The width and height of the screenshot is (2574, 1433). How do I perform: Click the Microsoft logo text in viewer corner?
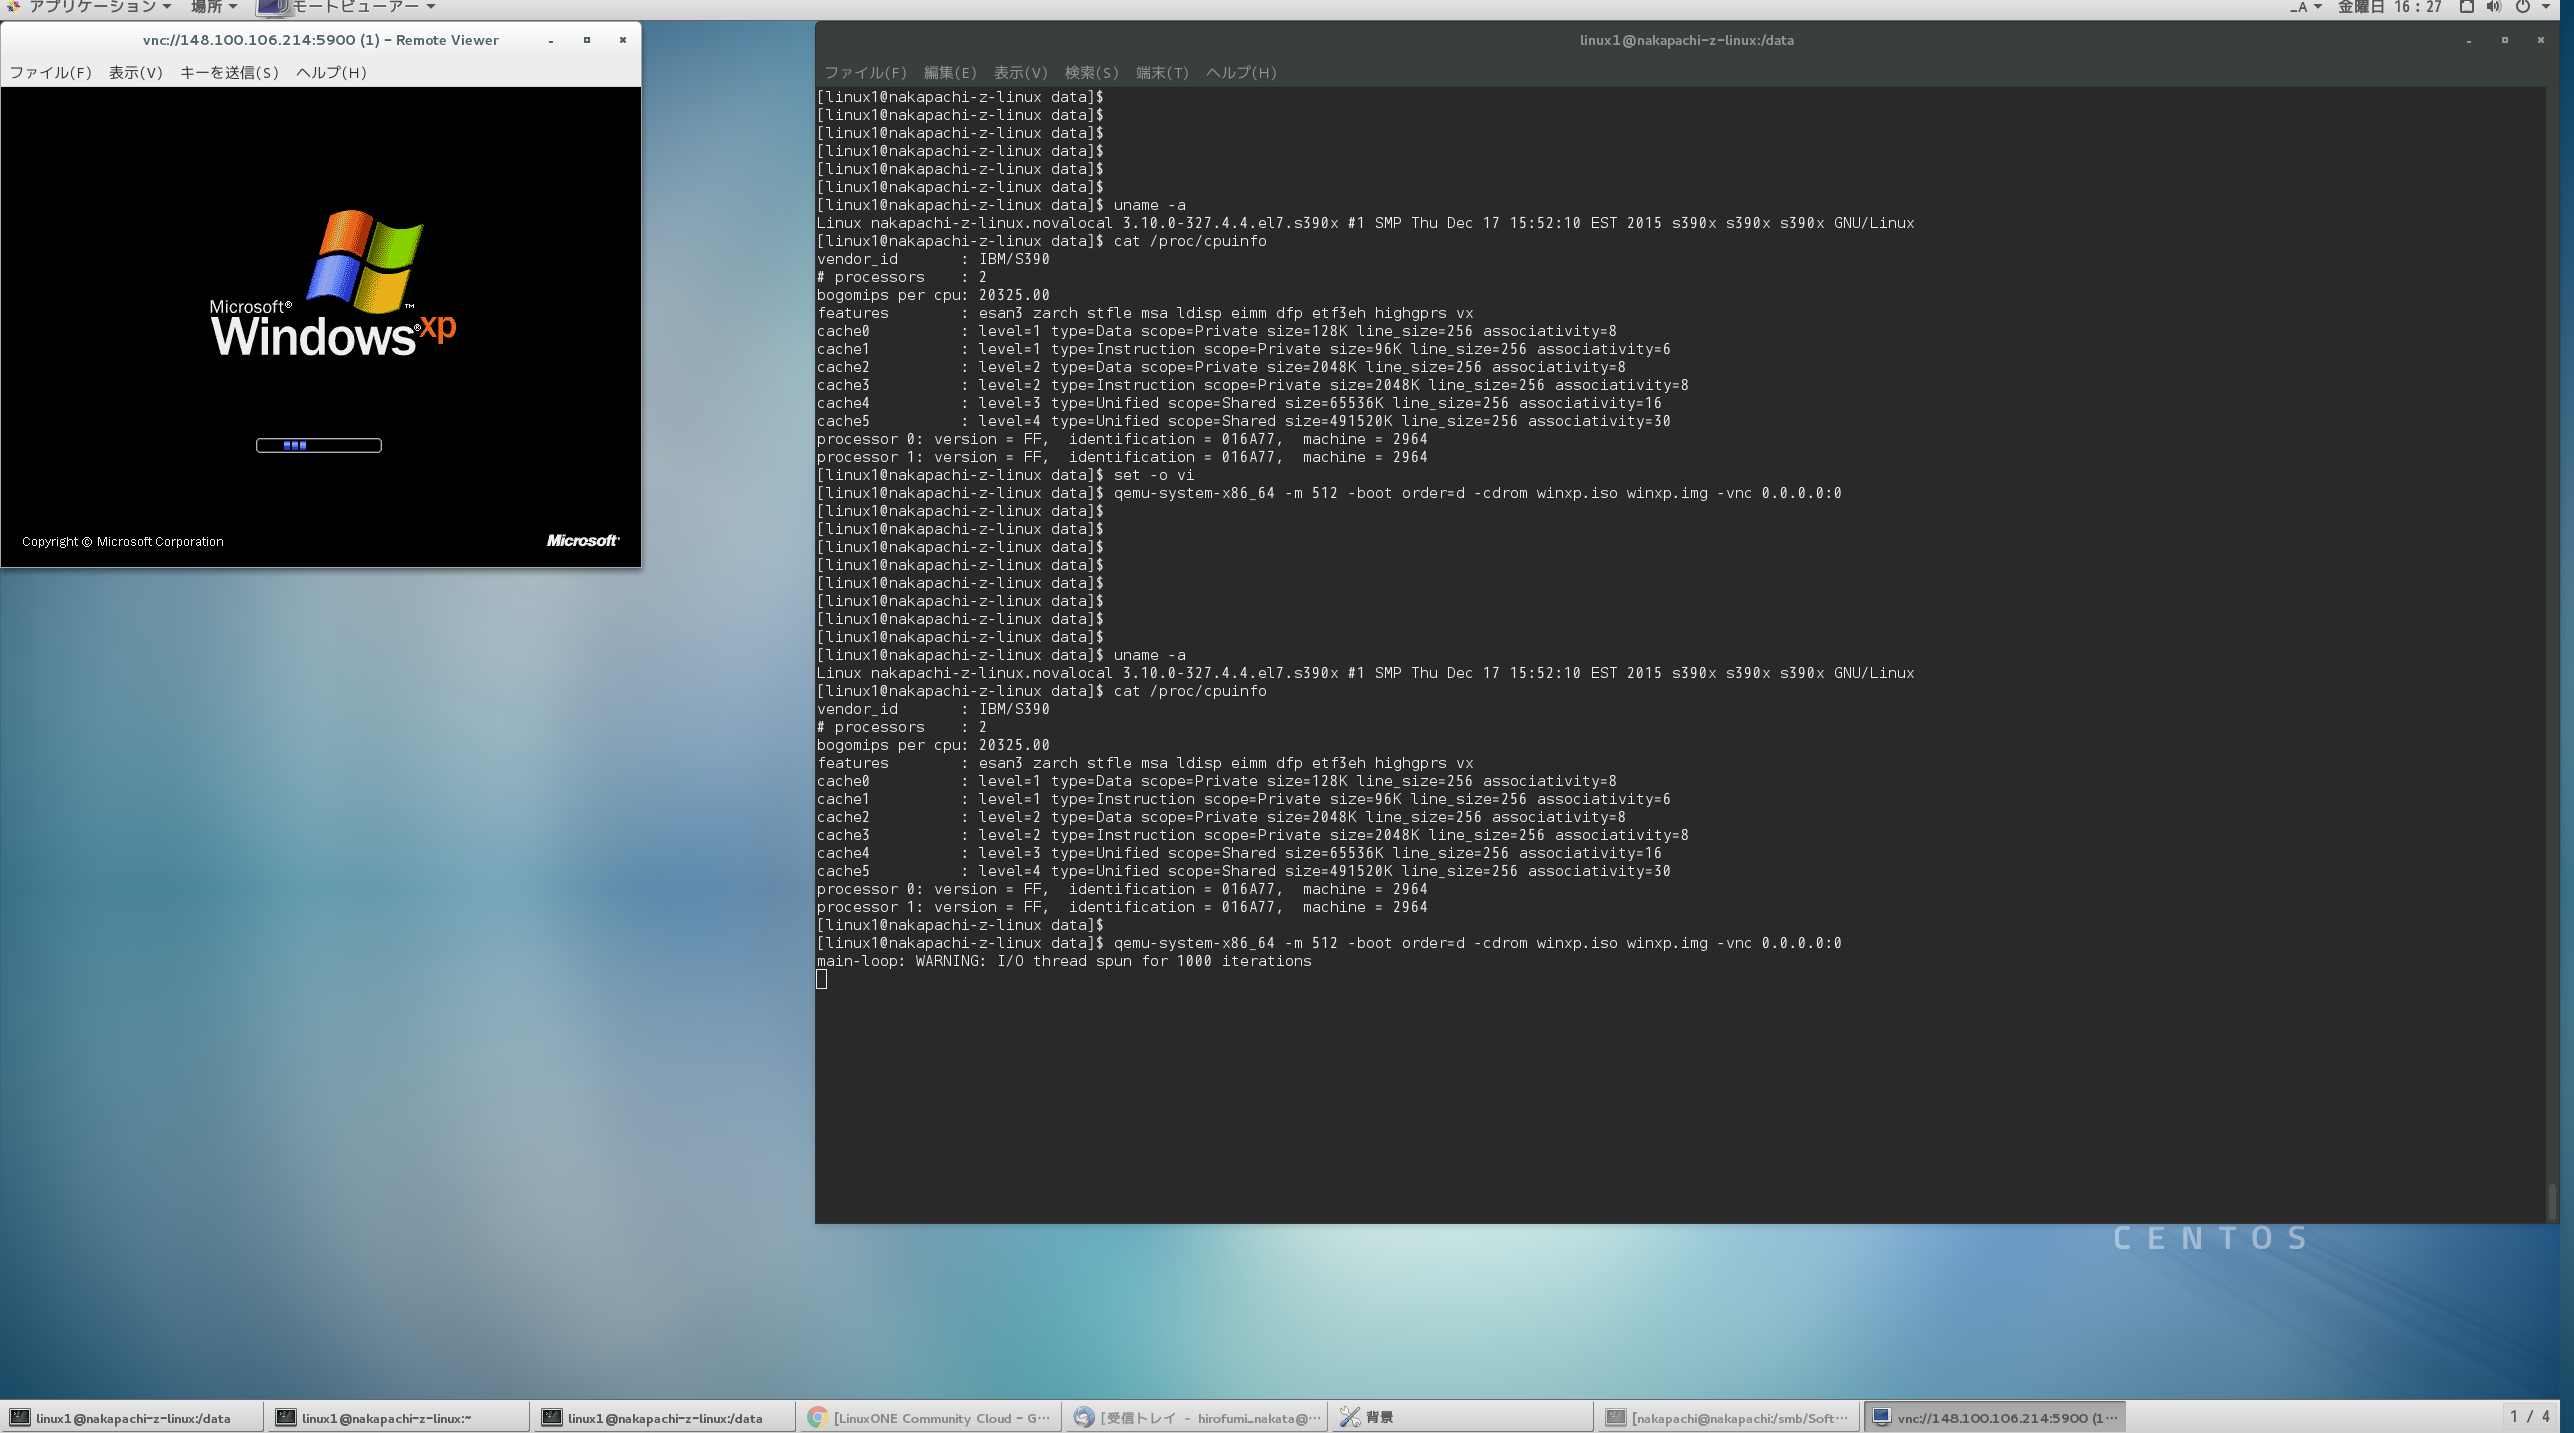pos(583,540)
